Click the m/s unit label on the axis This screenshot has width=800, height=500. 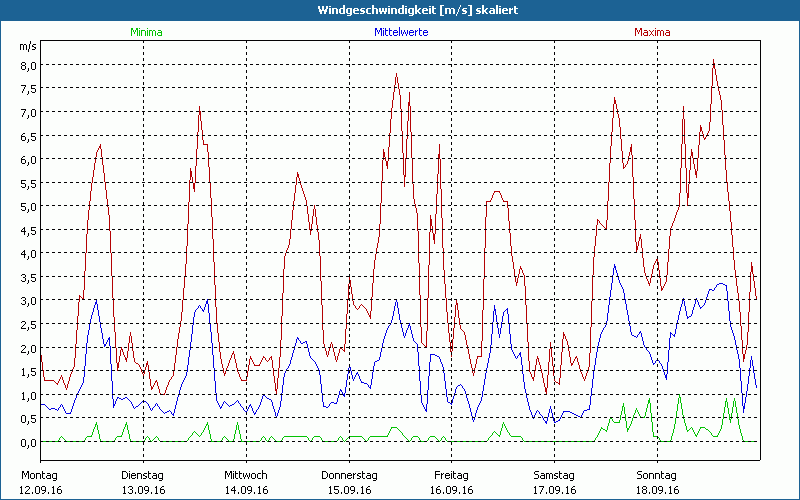tap(28, 46)
